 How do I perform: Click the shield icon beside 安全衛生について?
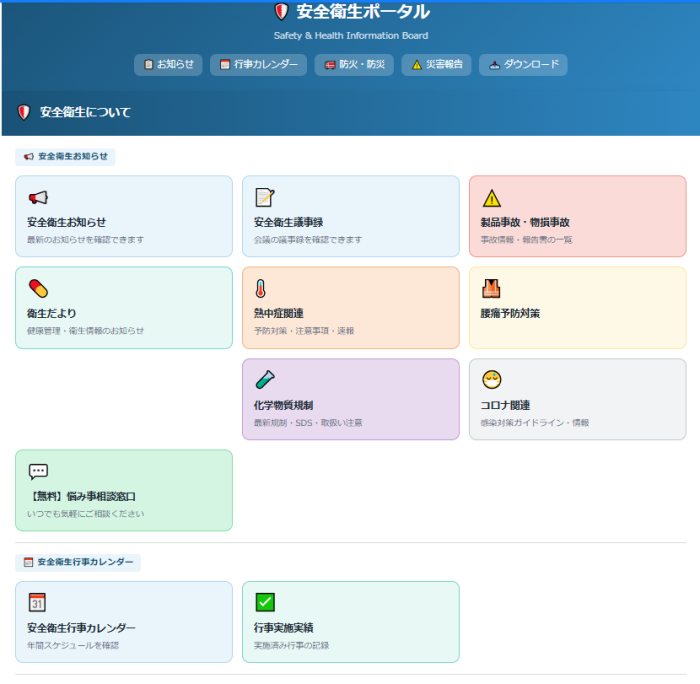pos(24,112)
